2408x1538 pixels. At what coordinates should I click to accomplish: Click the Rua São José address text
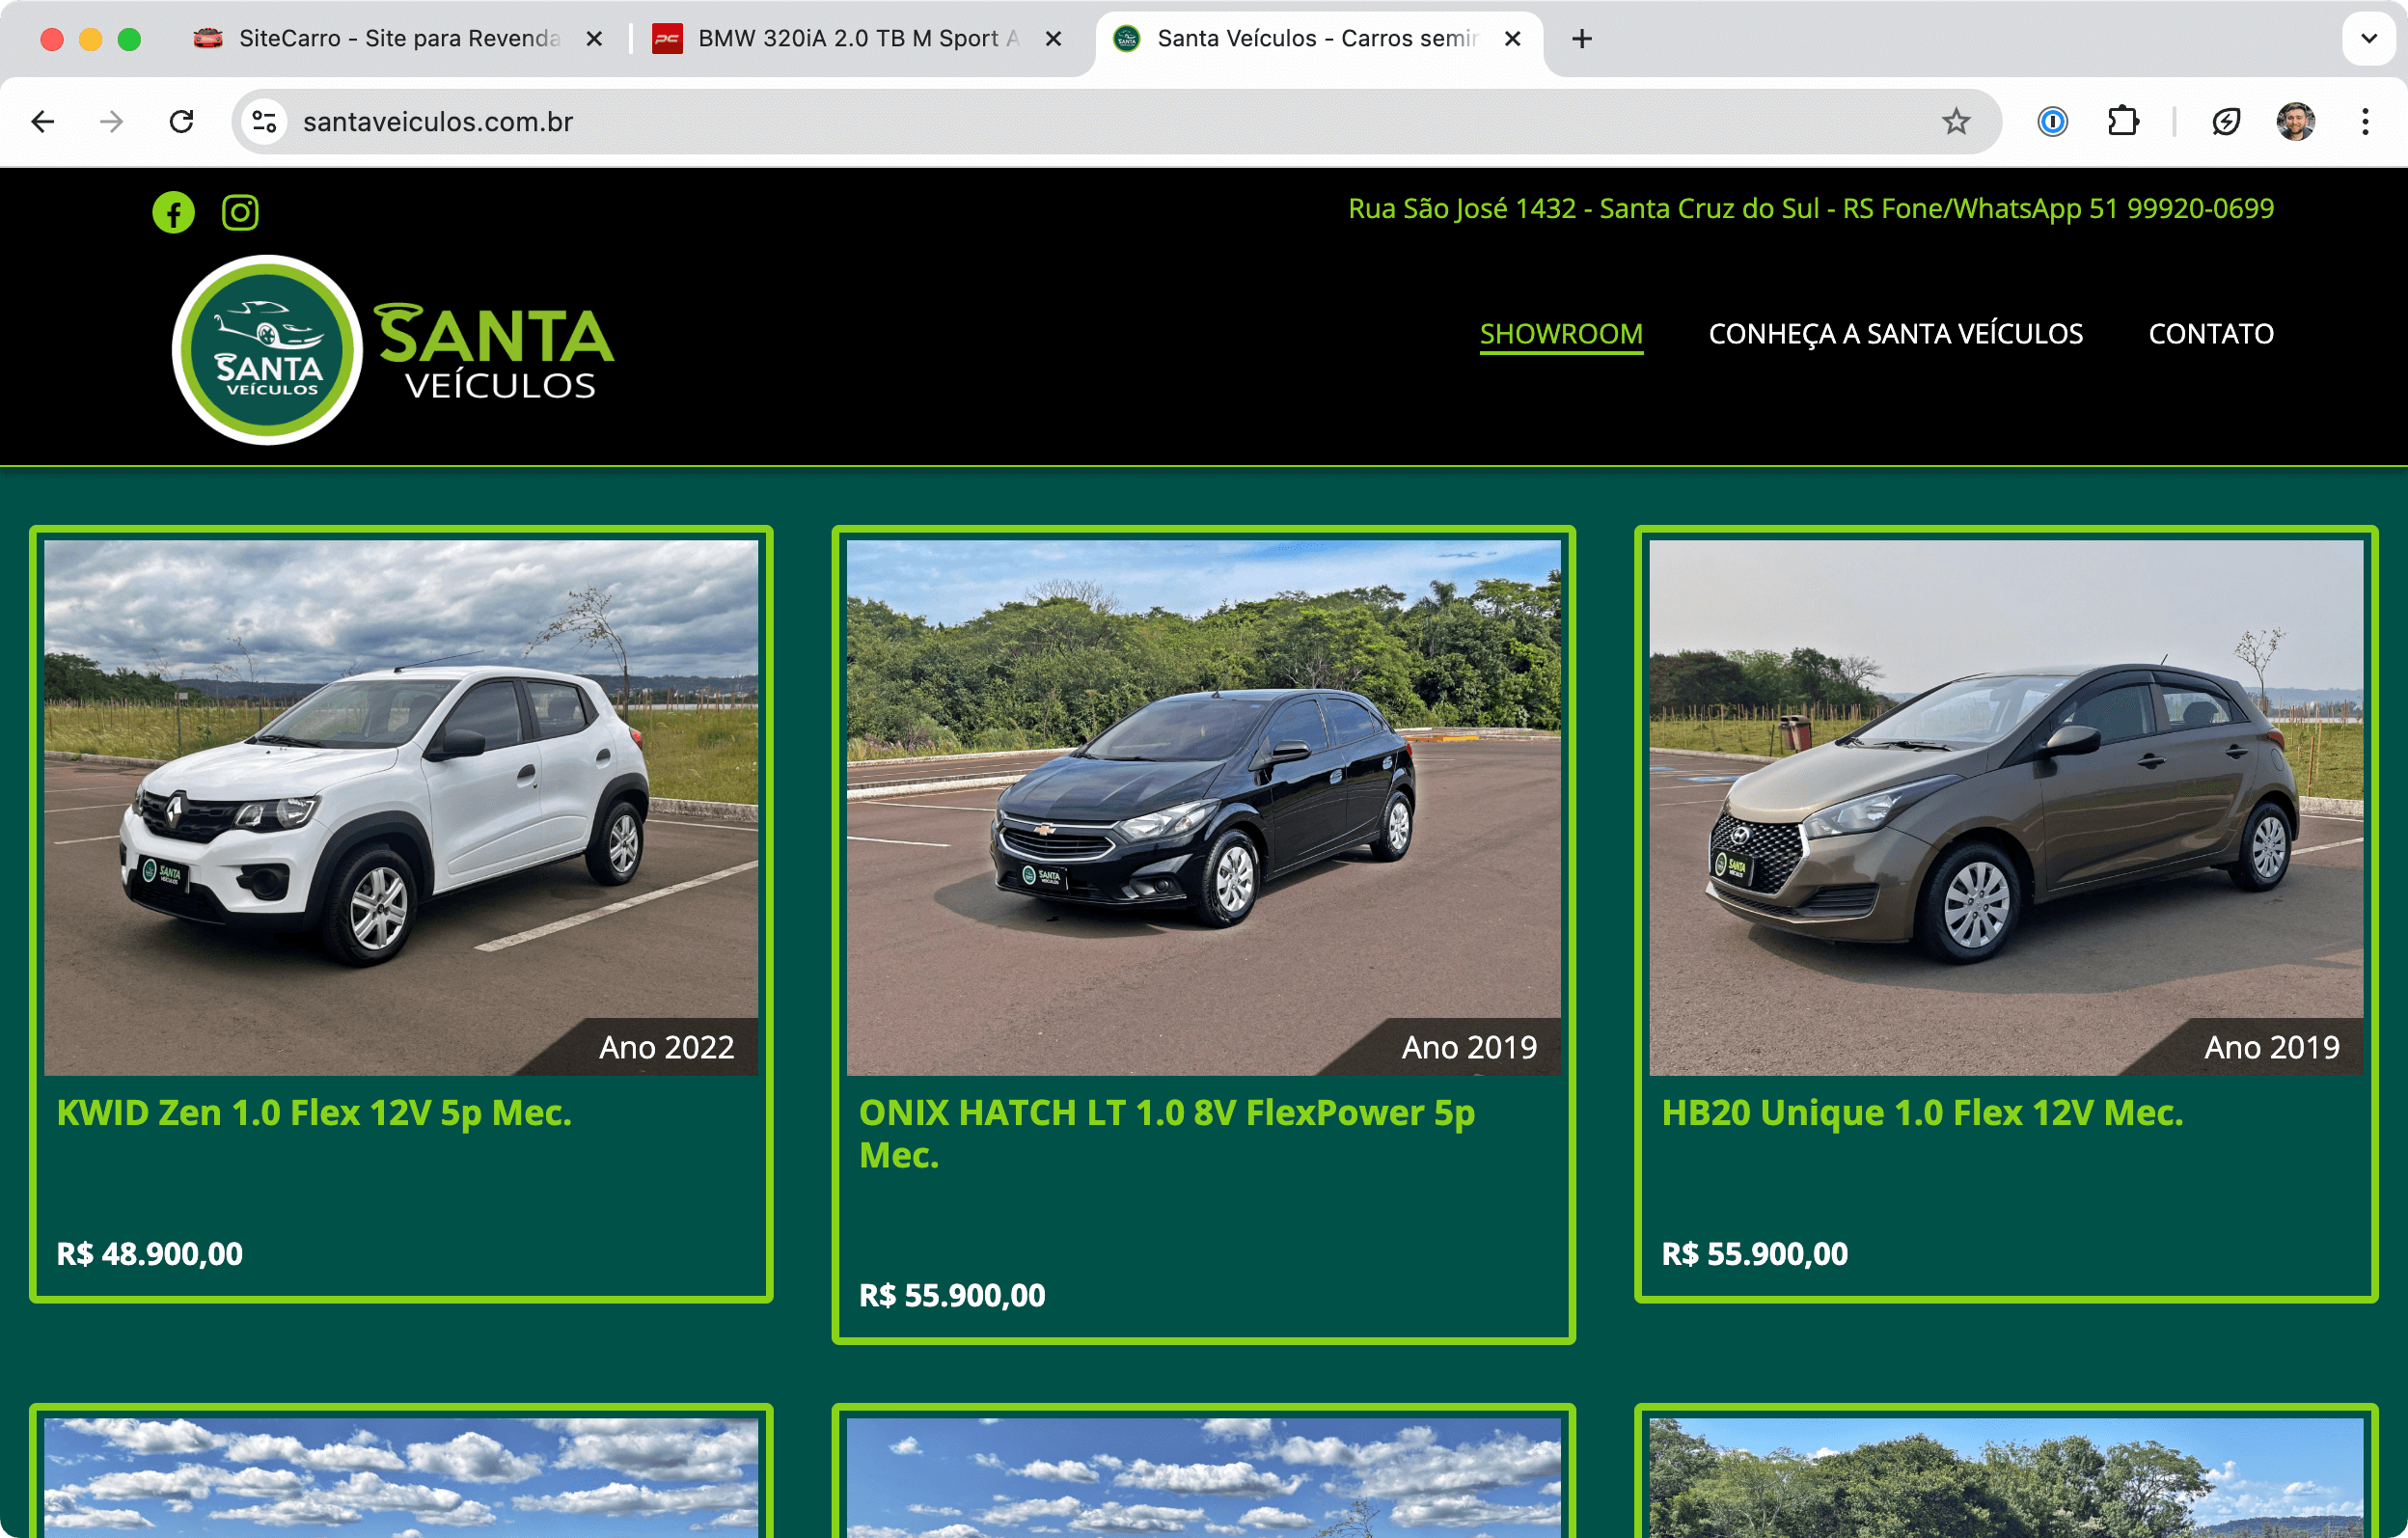[1811, 208]
